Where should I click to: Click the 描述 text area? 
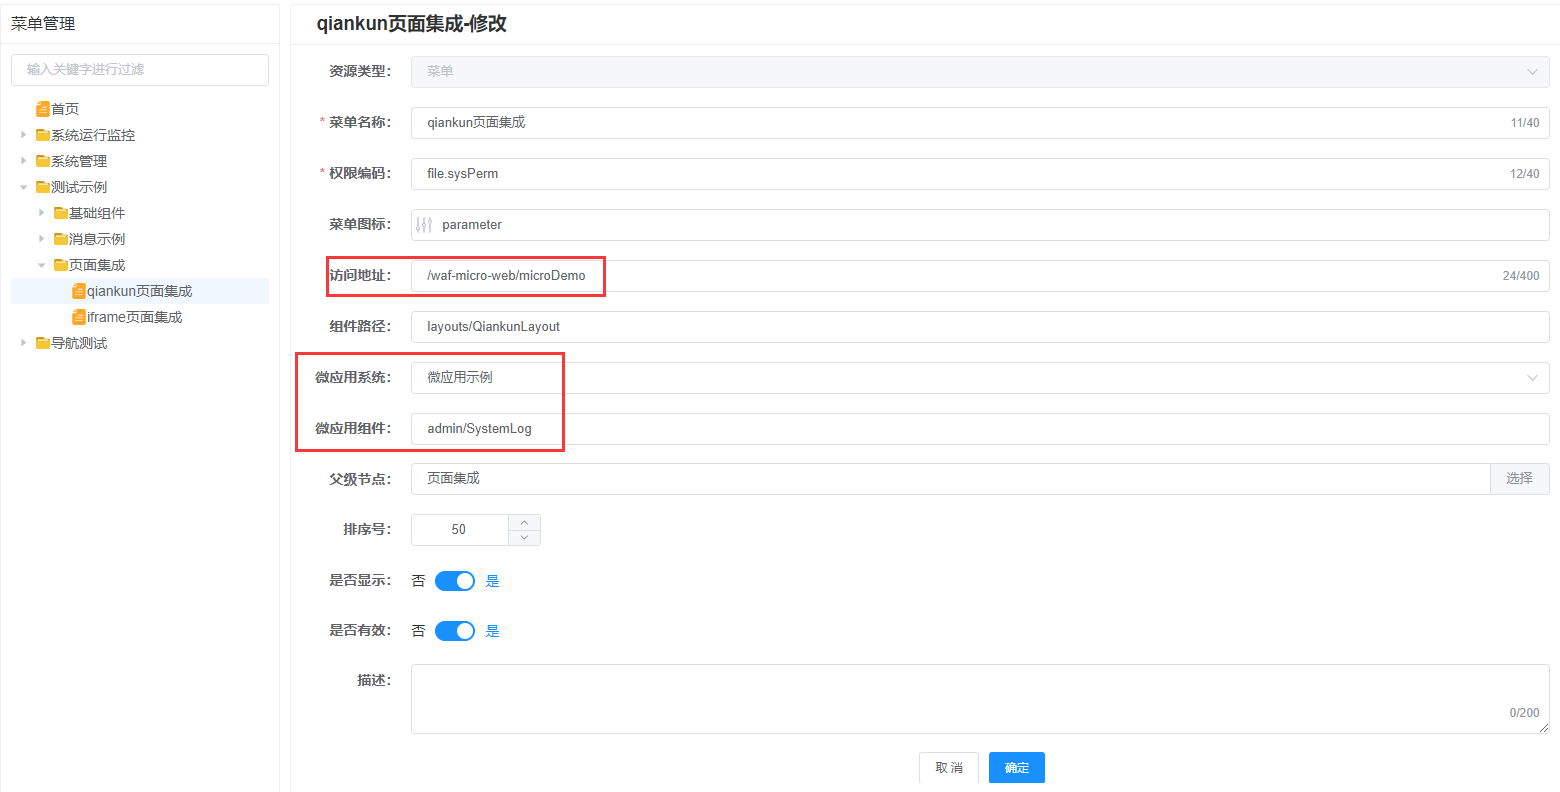tap(978, 698)
